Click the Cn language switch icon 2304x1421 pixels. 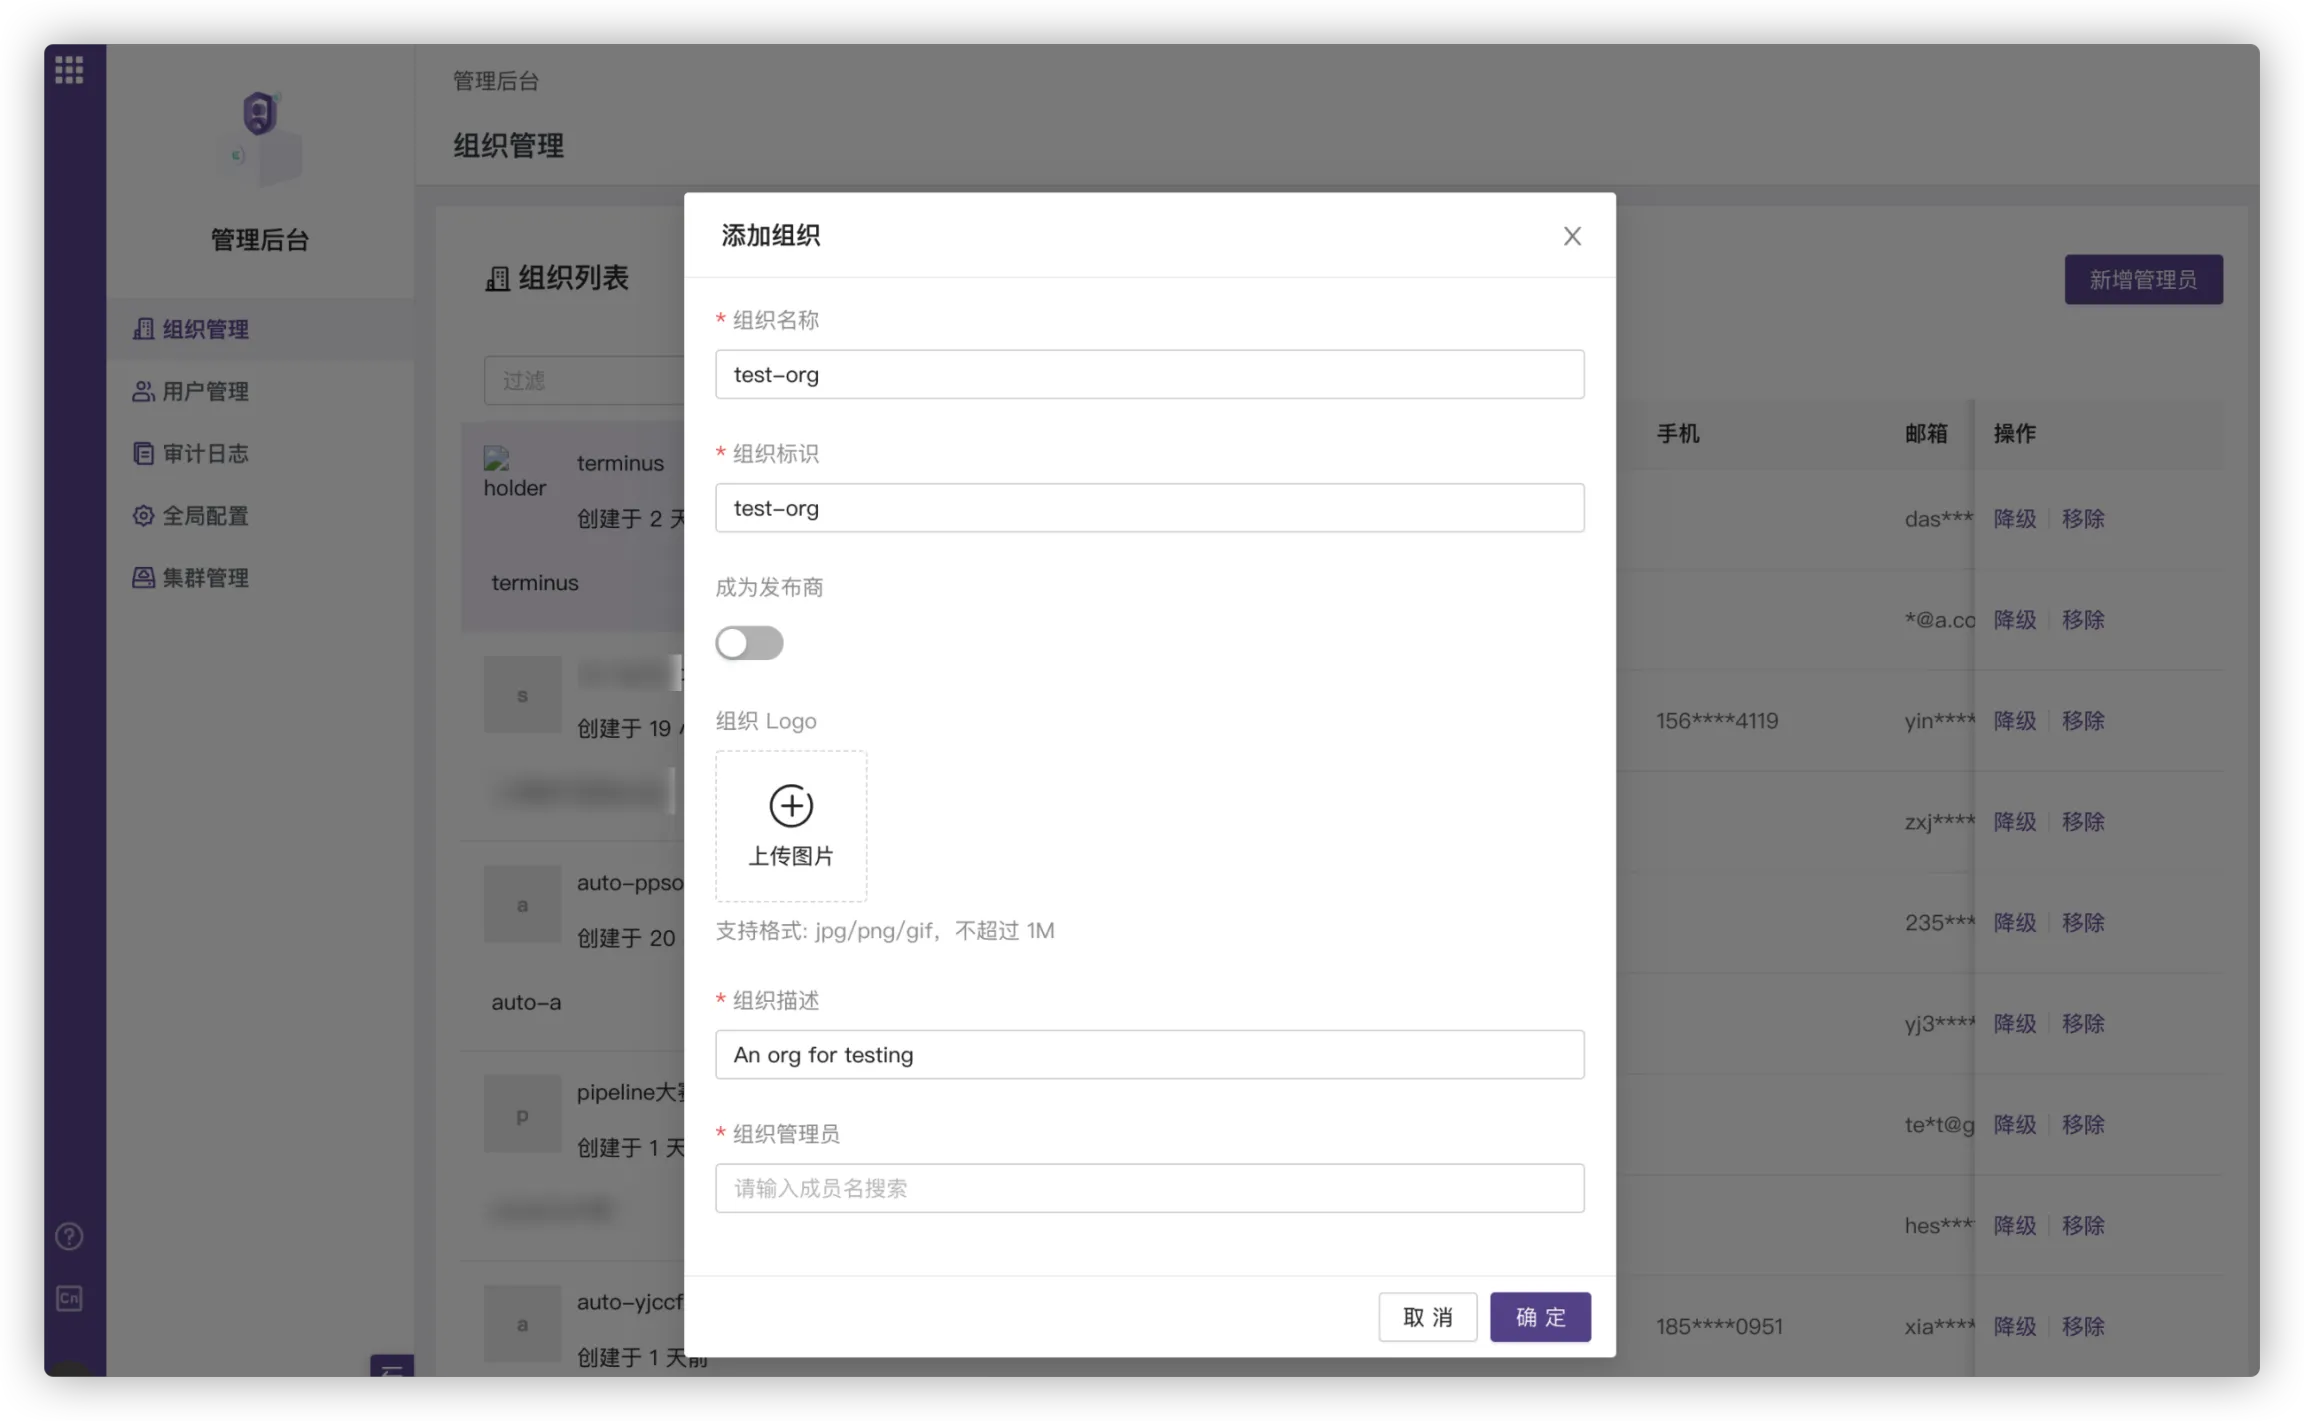click(69, 1299)
